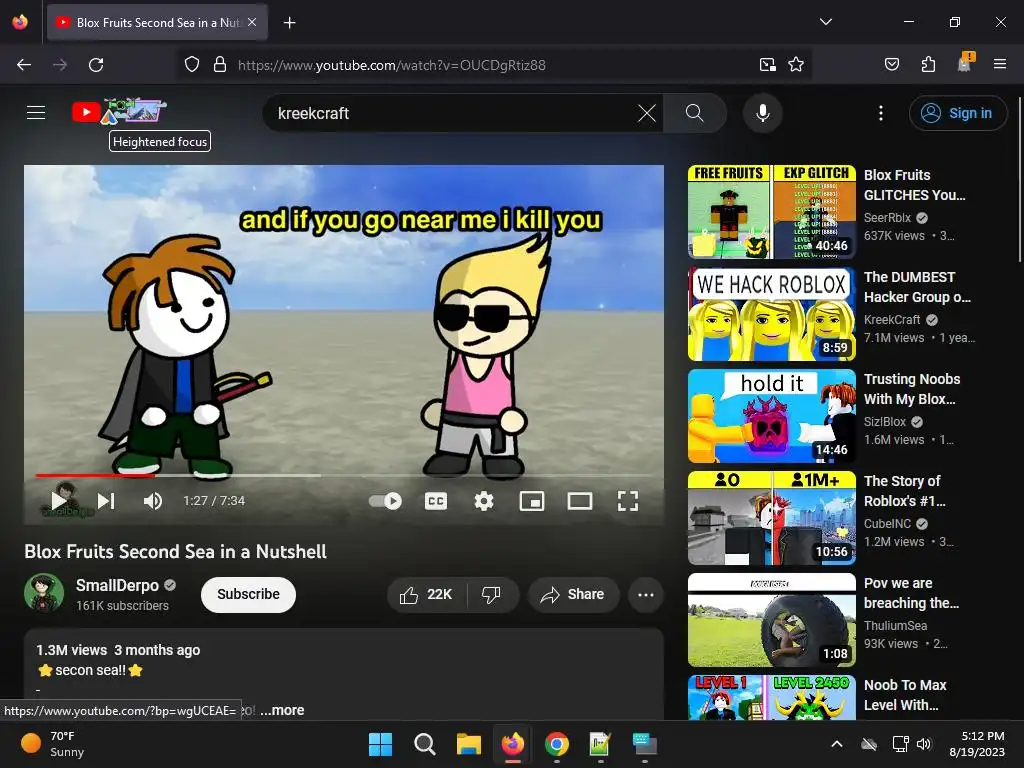This screenshot has height=768, width=1024.
Task: List all tabs with the chevron
Action: coord(825,22)
